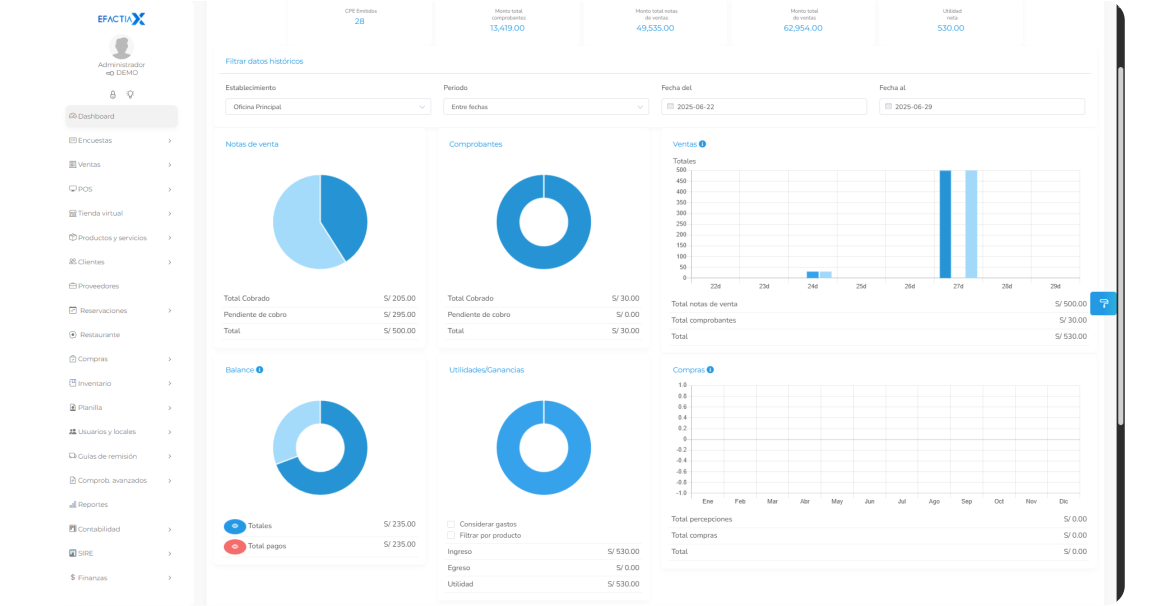Image resolution: width=1175 pixels, height=606 pixels.
Task: Open the paint roller theme customizer
Action: click(x=1103, y=303)
